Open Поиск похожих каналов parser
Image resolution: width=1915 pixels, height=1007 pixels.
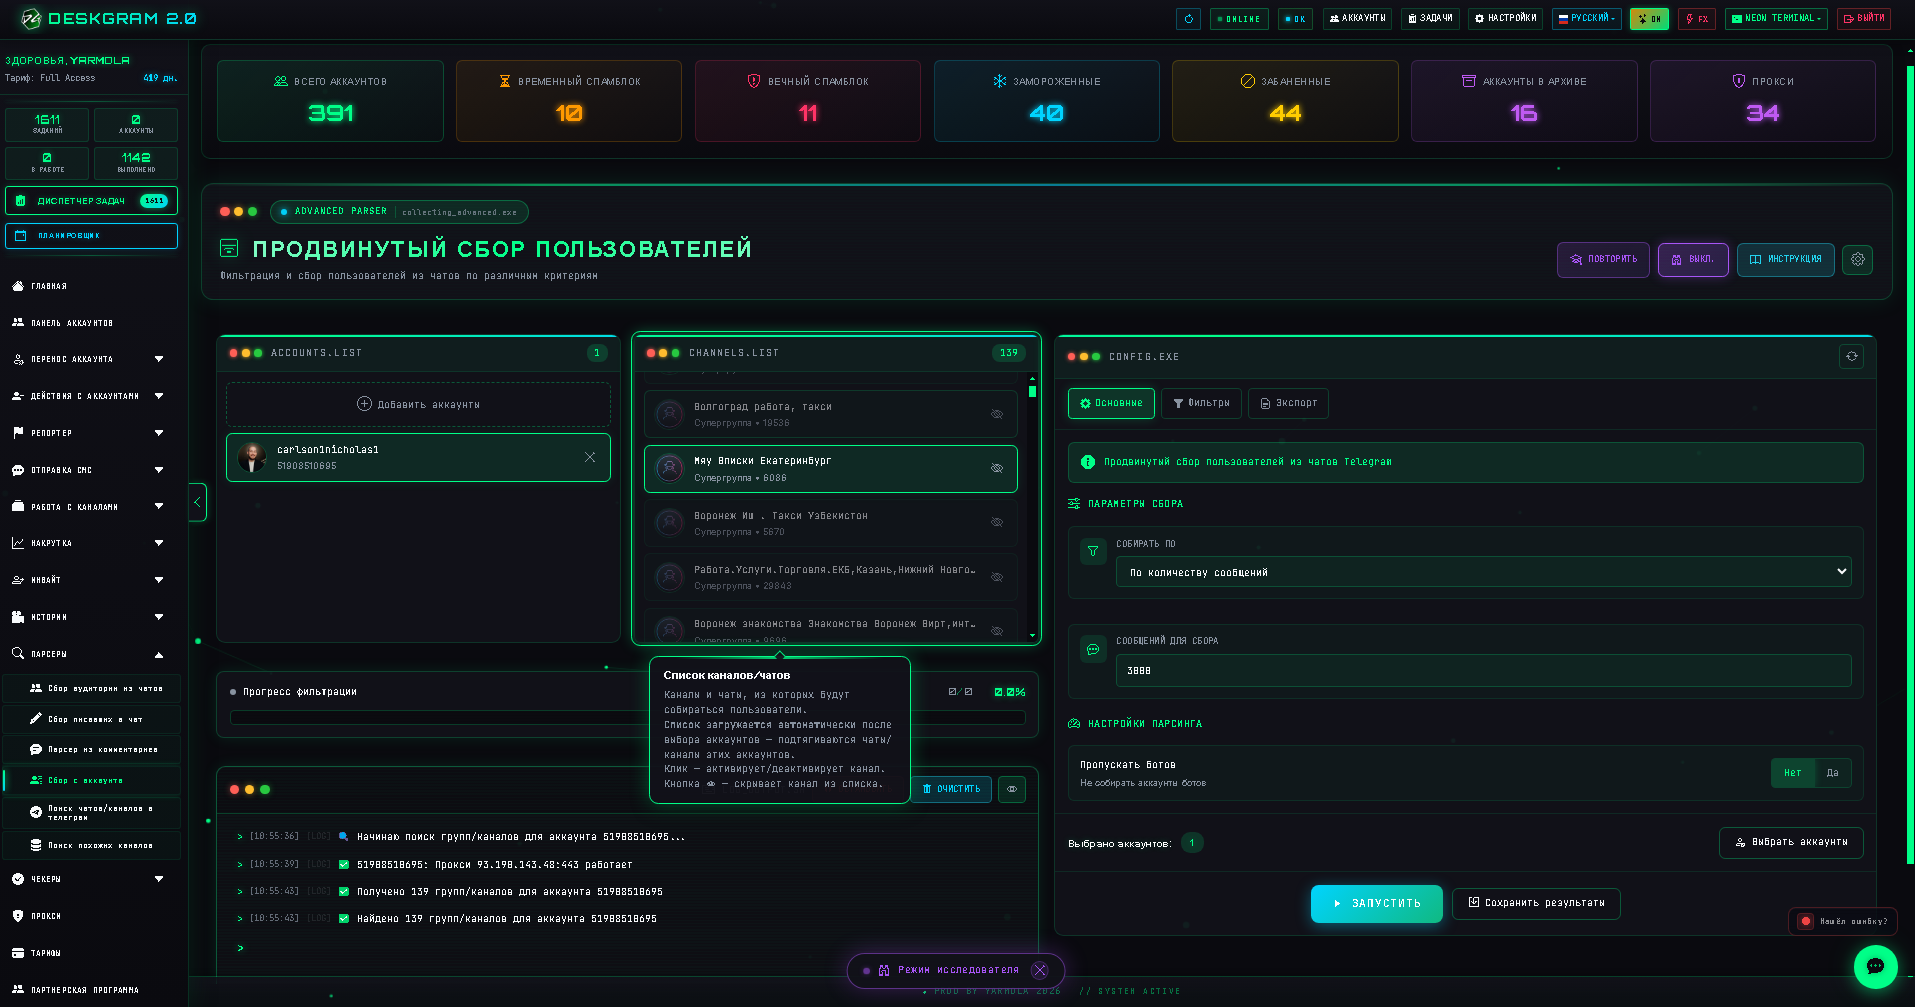92,845
